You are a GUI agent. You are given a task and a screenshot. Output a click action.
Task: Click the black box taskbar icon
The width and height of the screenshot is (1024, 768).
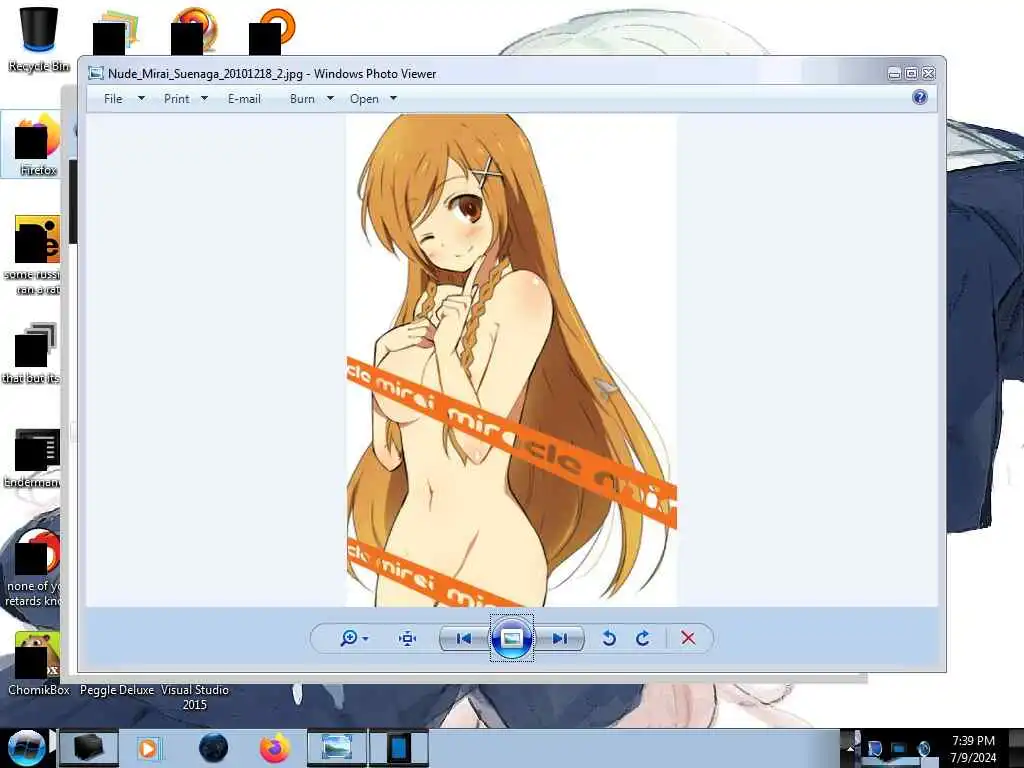pos(89,748)
